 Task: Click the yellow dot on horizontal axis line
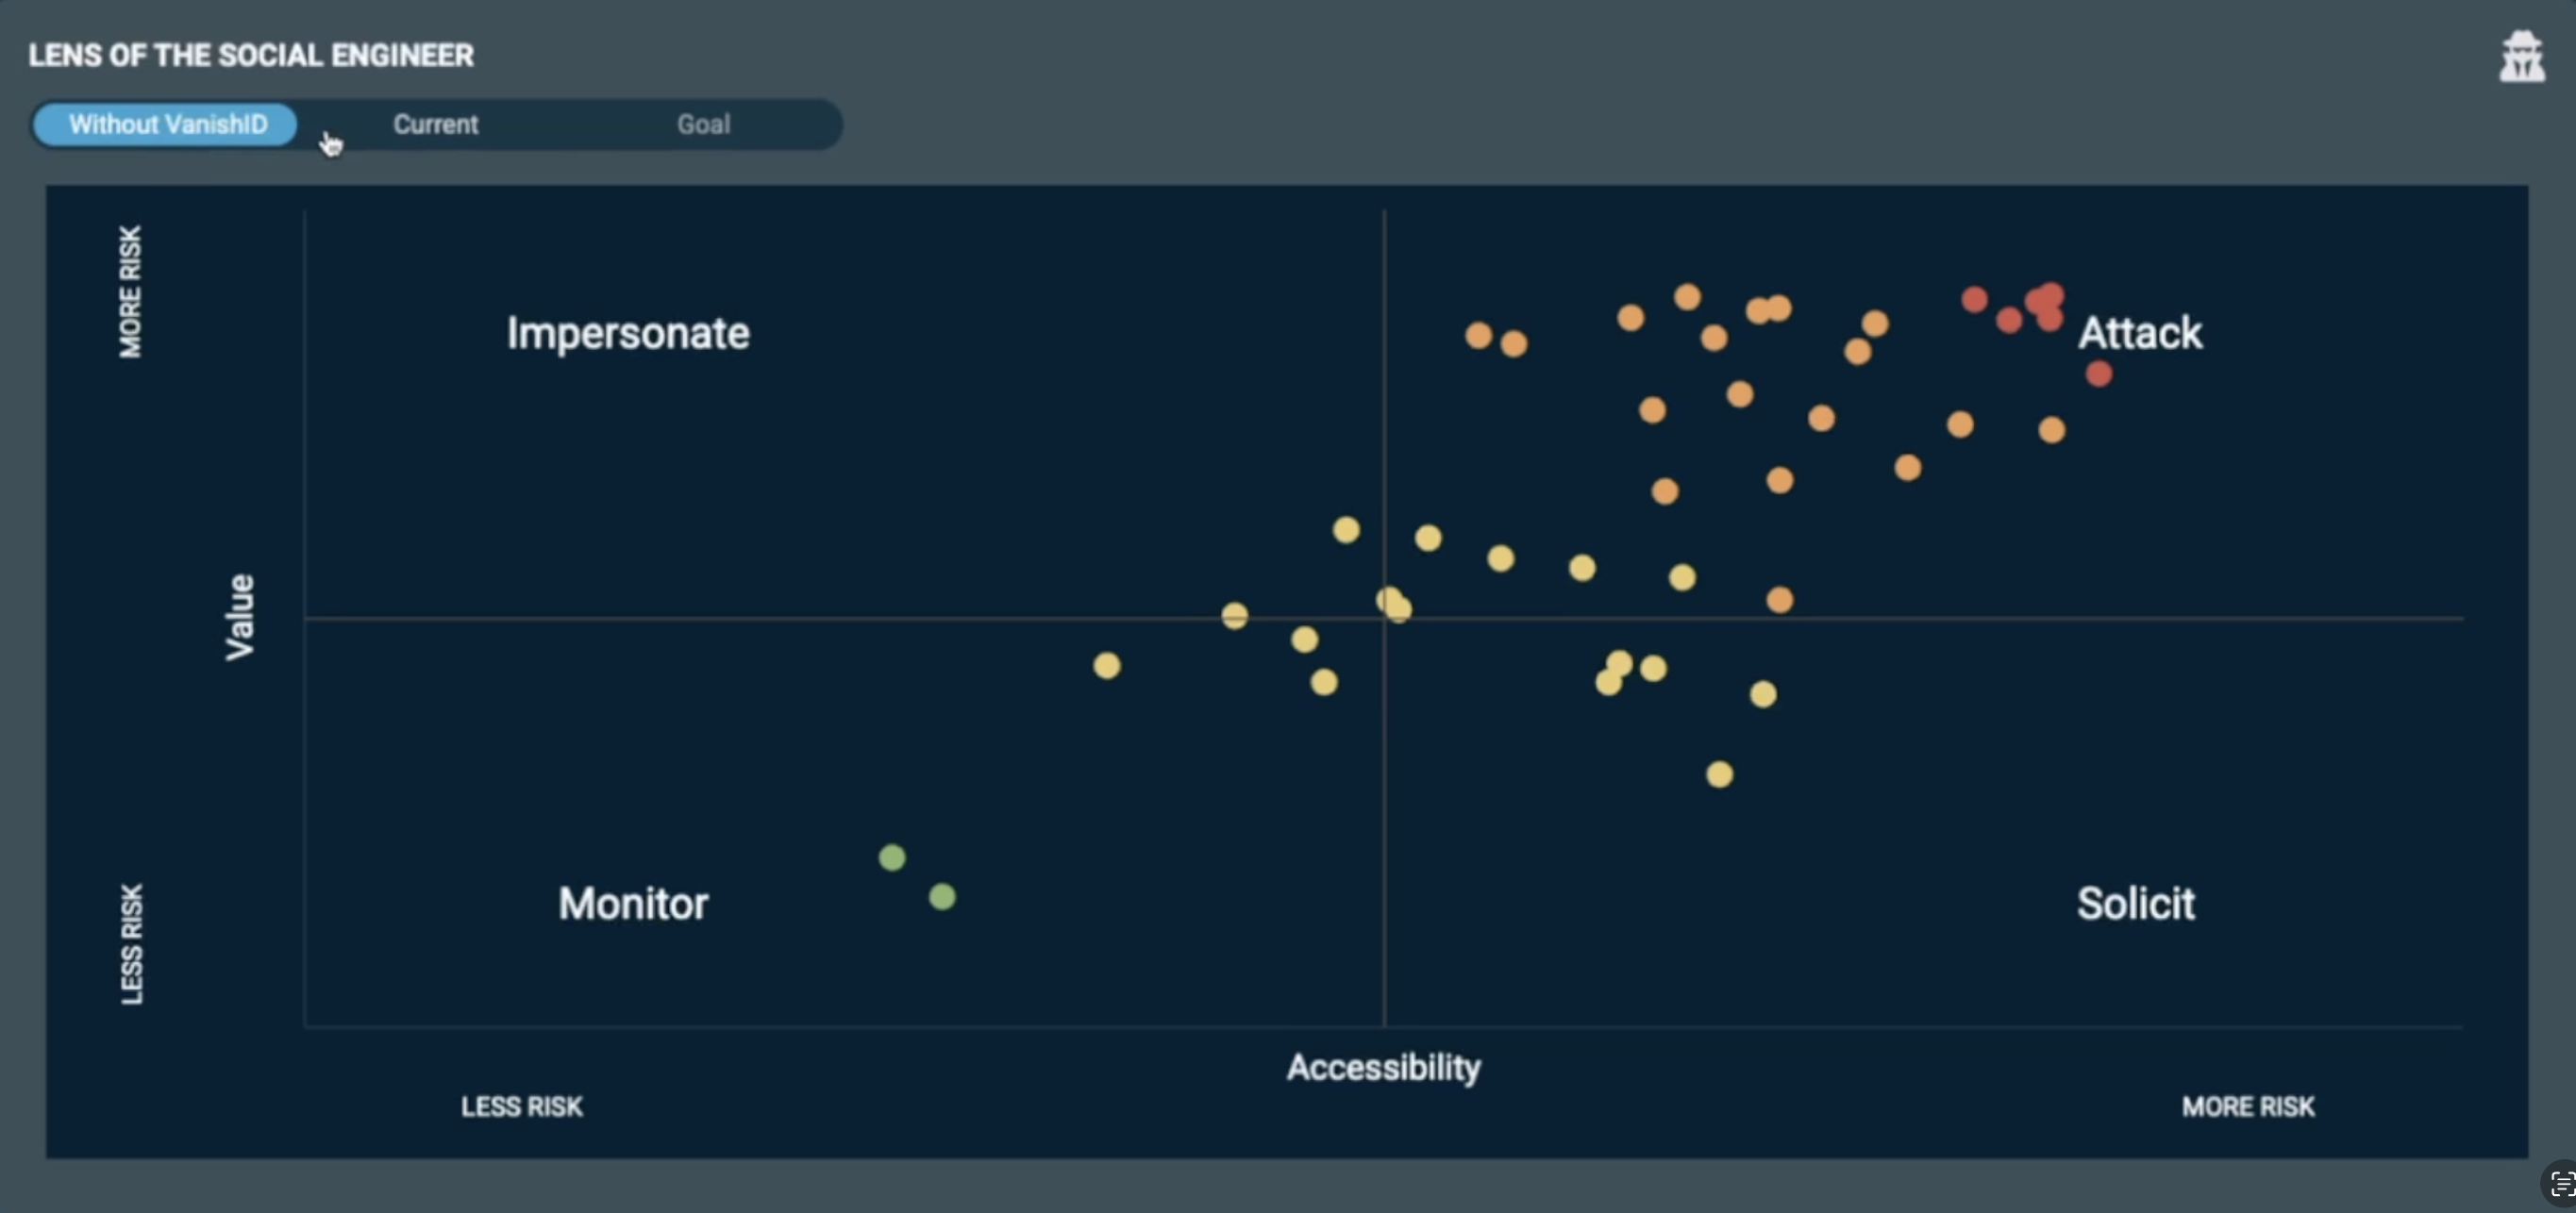[x=1234, y=615]
